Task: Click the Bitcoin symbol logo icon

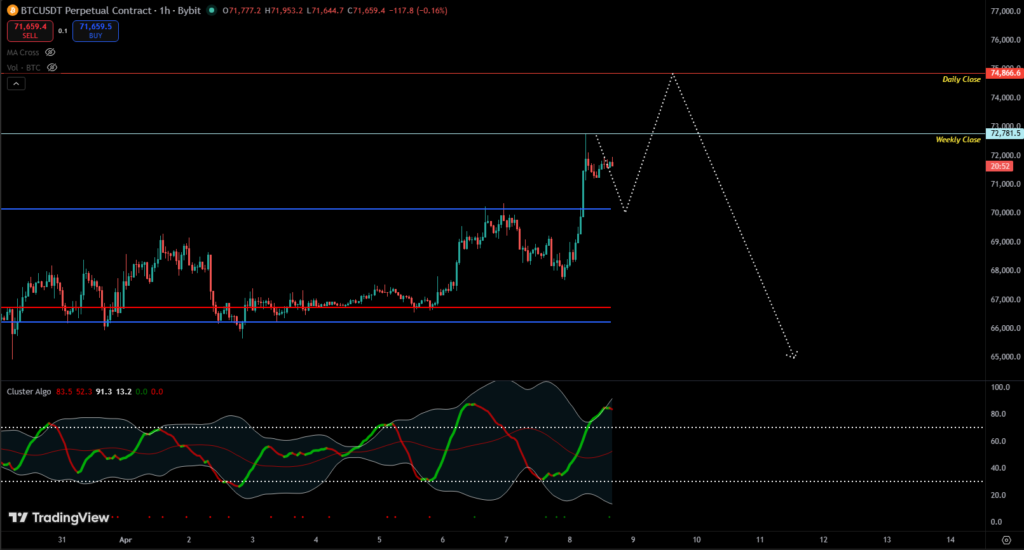Action: [10, 10]
